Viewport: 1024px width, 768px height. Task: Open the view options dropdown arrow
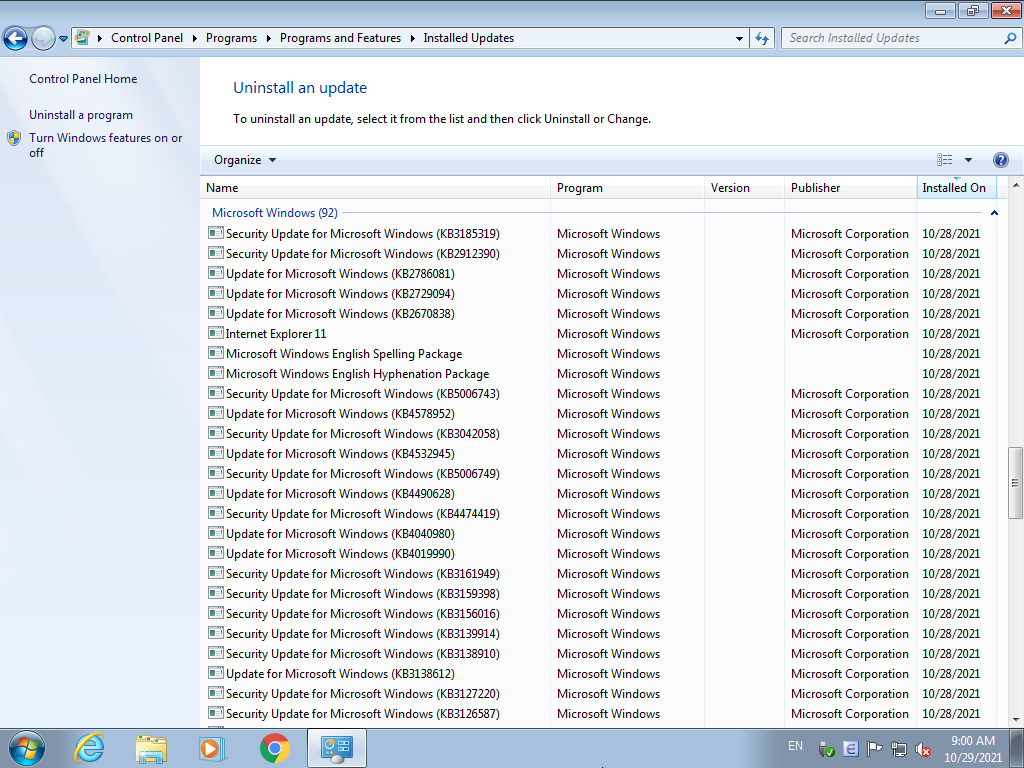tap(968, 160)
